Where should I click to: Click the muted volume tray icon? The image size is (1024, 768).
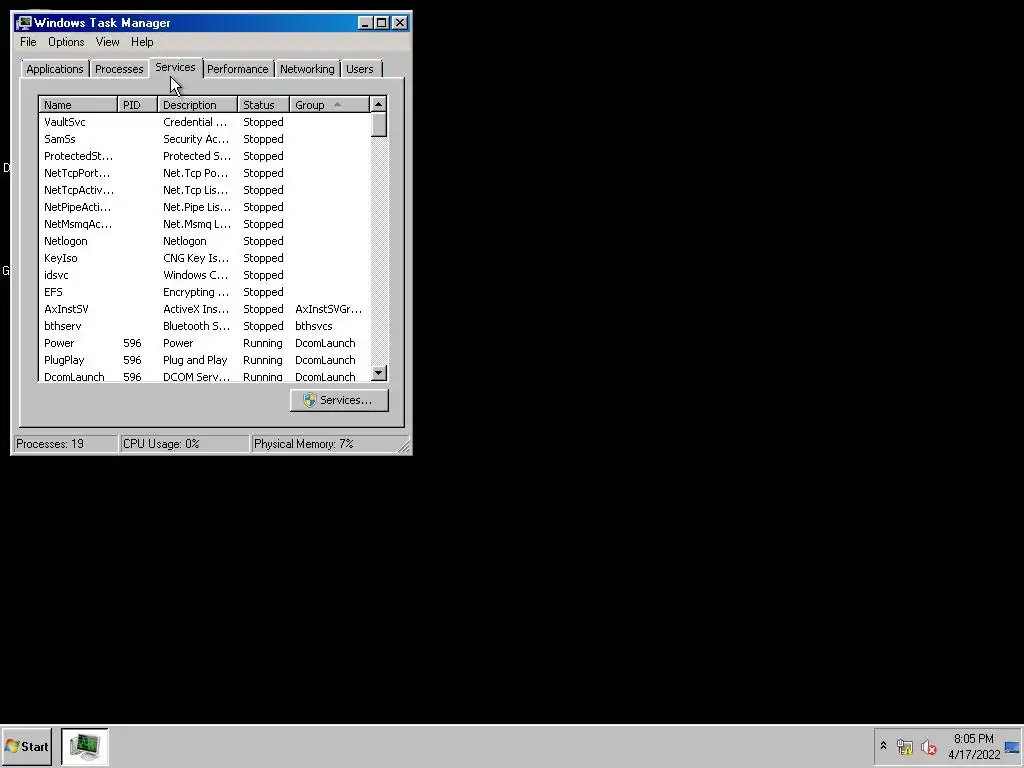pyautogui.click(x=928, y=746)
